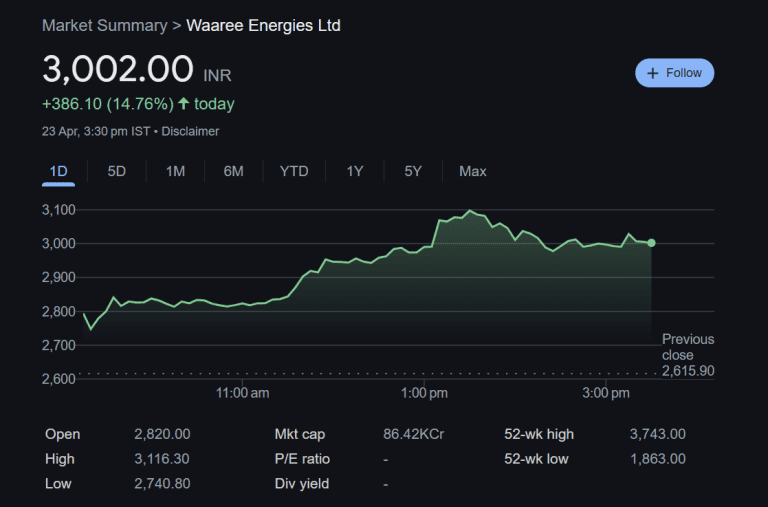768x507 pixels.
Task: Click the 1:00 pm axis label
Action: pyautogui.click(x=424, y=393)
